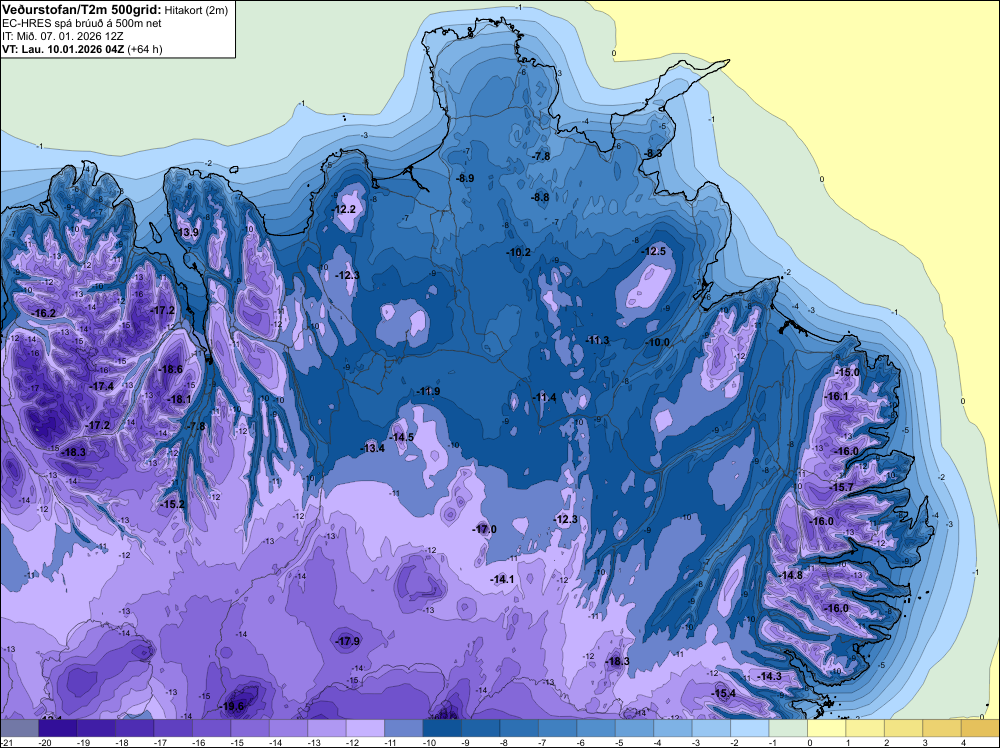Click the '-14.8' temperature value
The image size is (1000, 748).
click(x=791, y=575)
